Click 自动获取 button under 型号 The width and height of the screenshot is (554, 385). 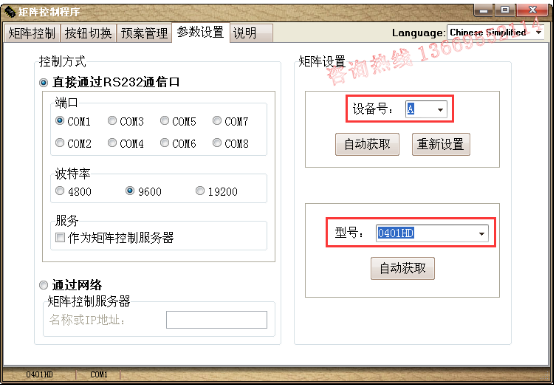coord(402,268)
